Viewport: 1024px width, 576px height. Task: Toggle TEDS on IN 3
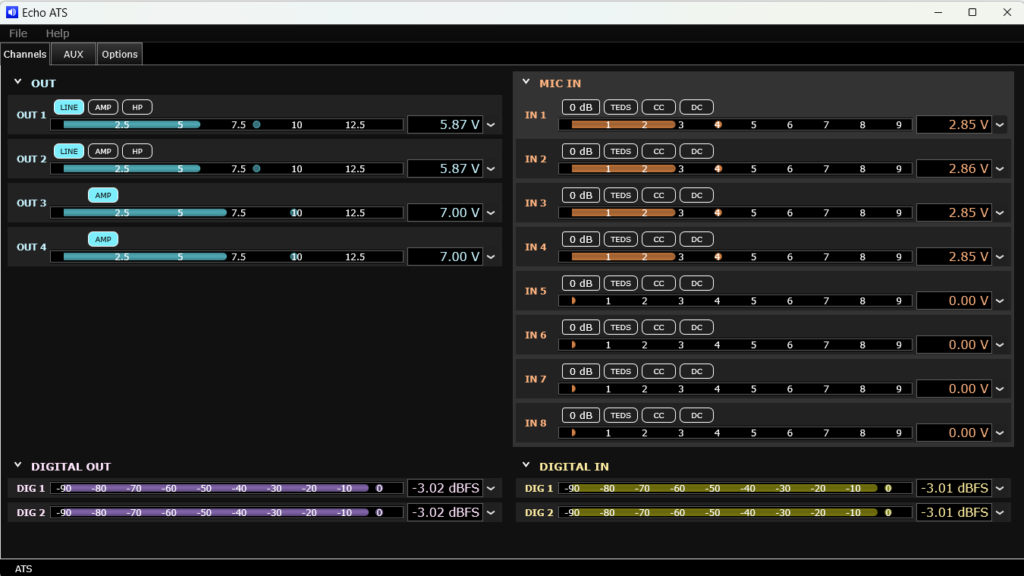click(621, 195)
